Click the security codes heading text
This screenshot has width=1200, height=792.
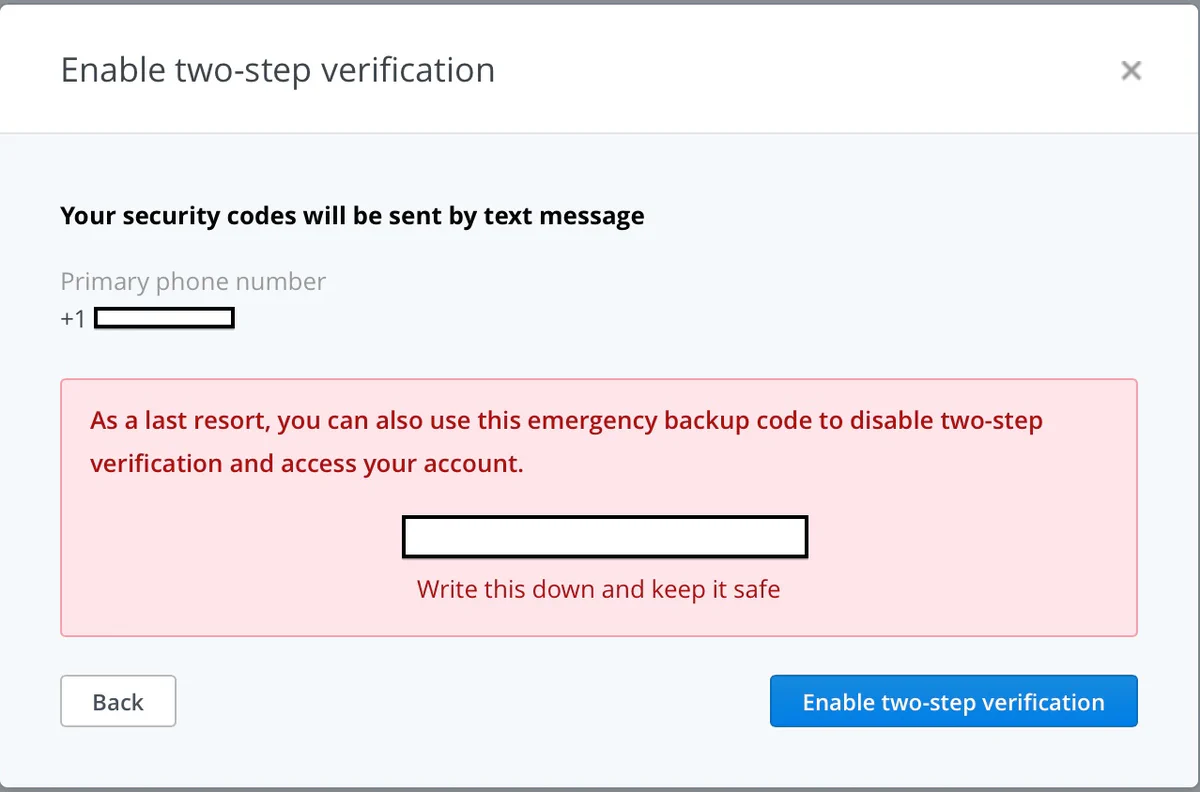pos(352,215)
